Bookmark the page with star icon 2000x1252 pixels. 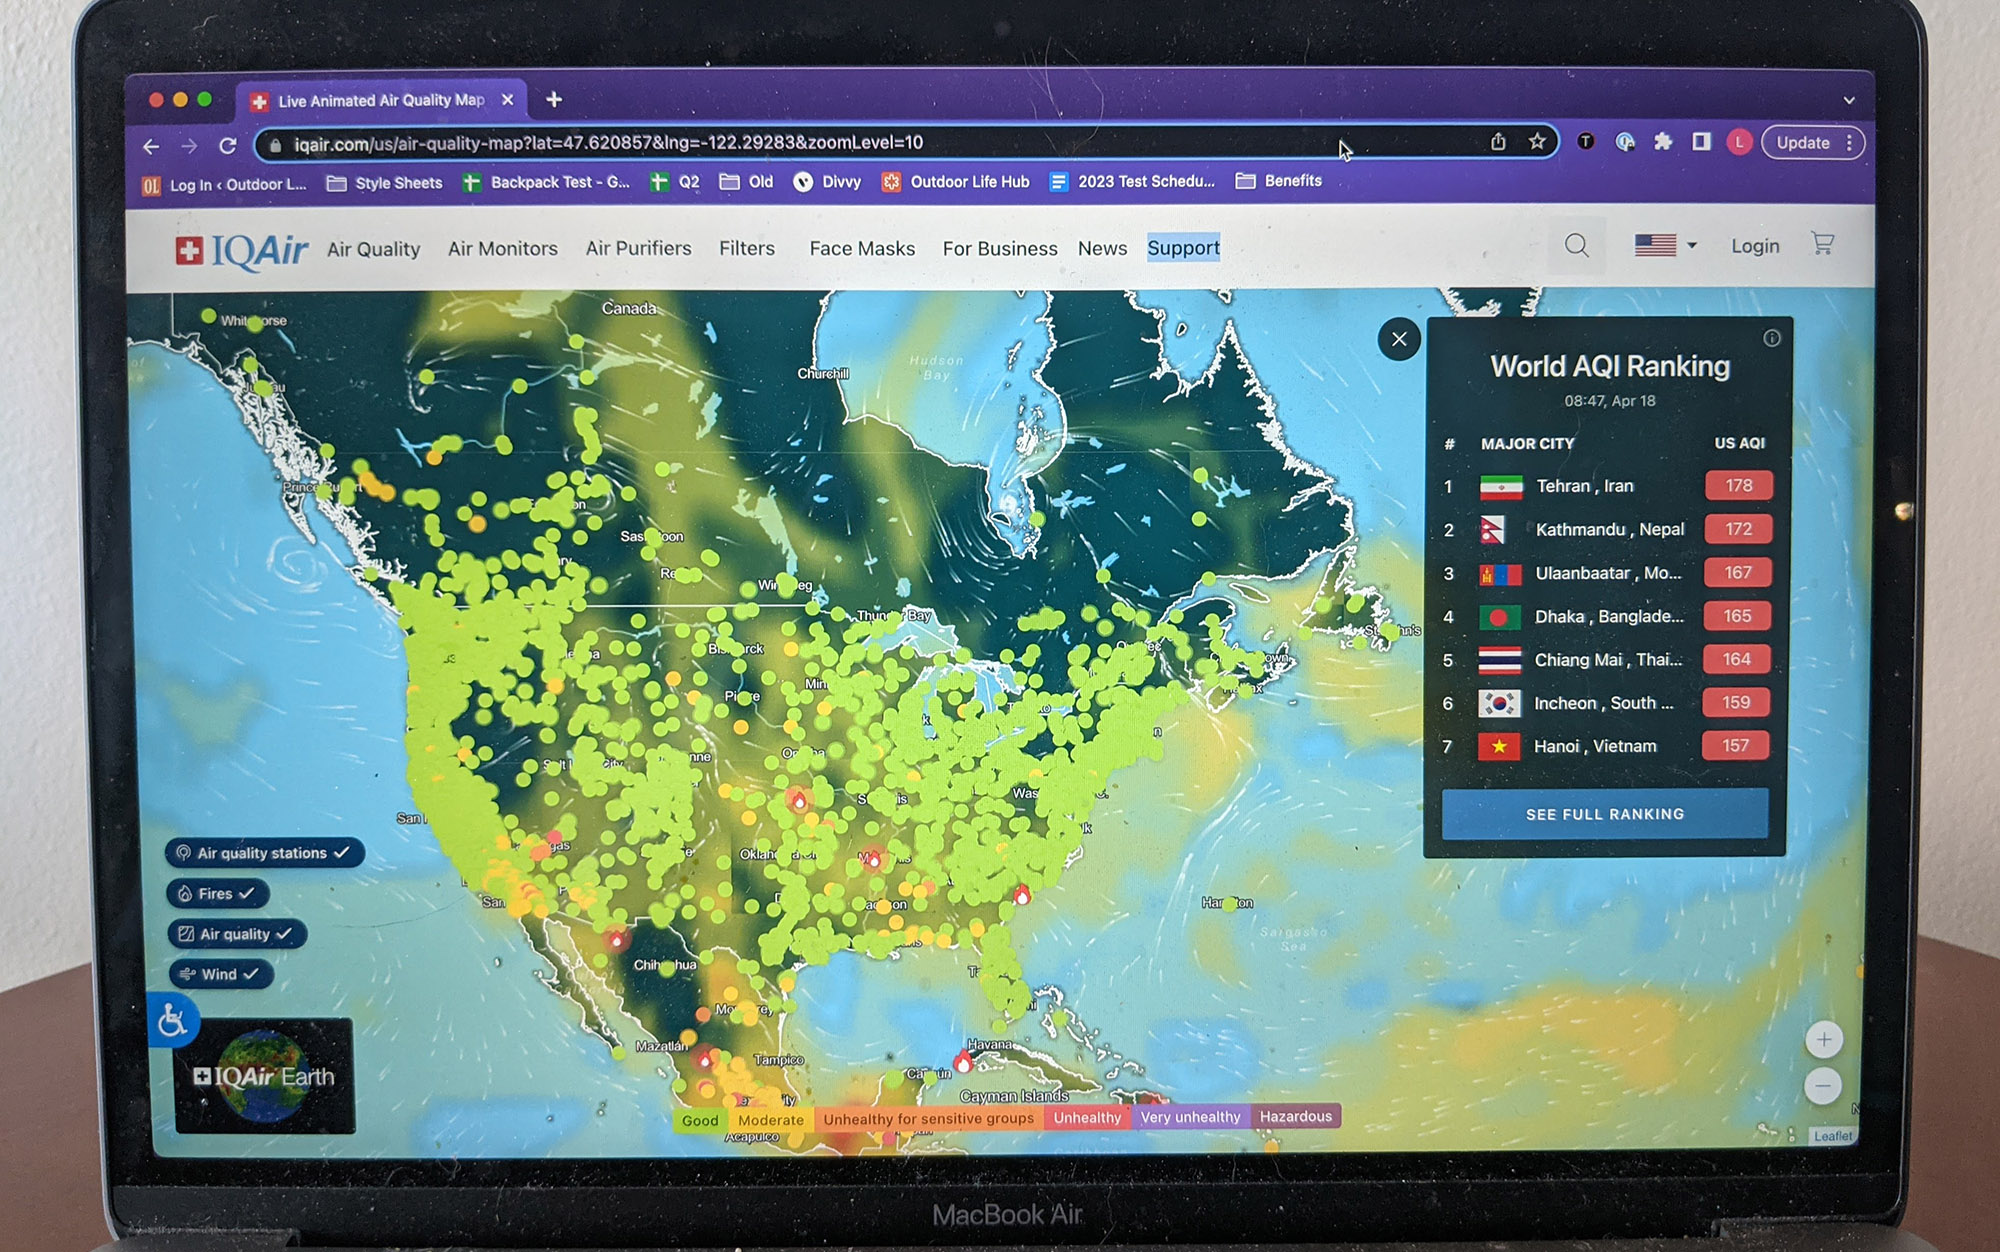coord(1537,142)
